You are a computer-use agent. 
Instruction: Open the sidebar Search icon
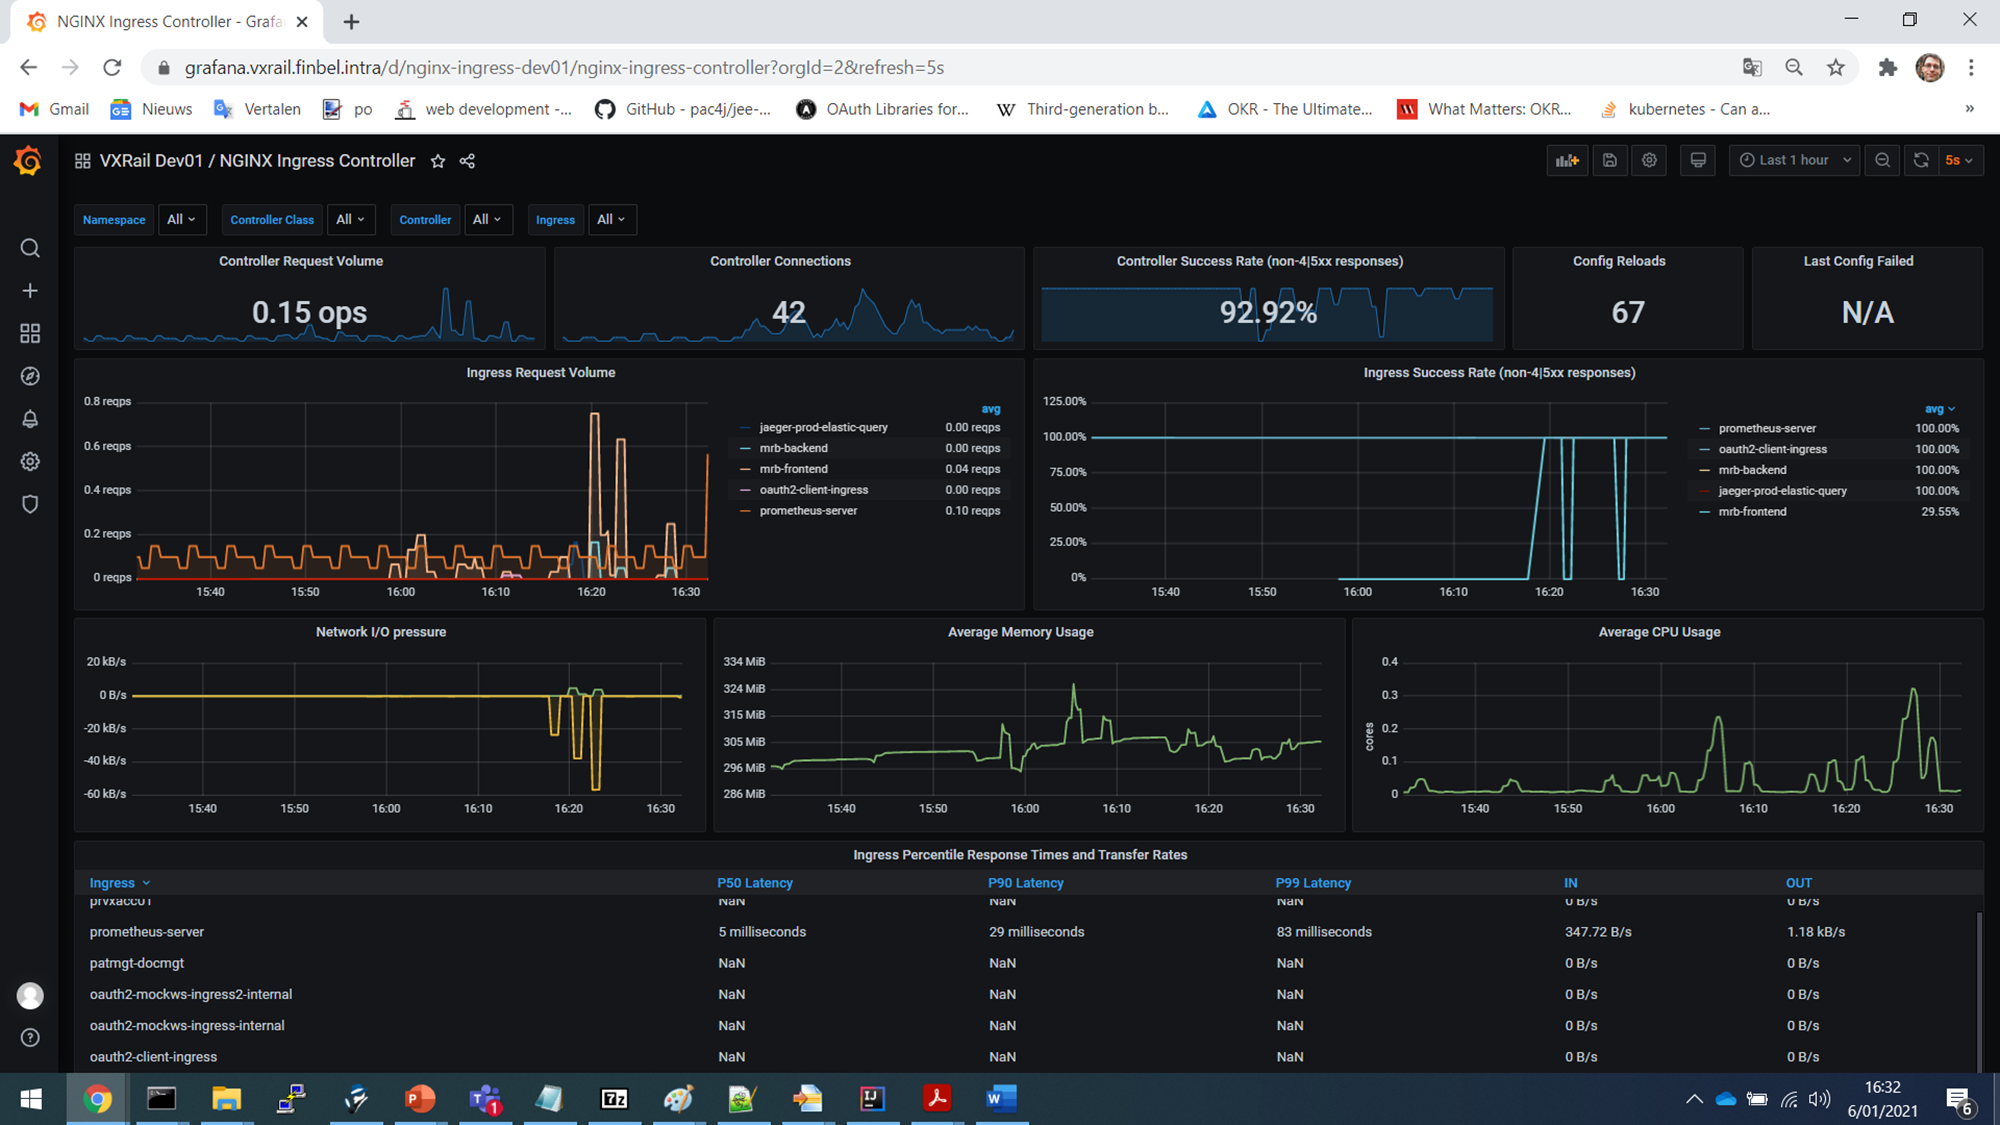(x=30, y=248)
